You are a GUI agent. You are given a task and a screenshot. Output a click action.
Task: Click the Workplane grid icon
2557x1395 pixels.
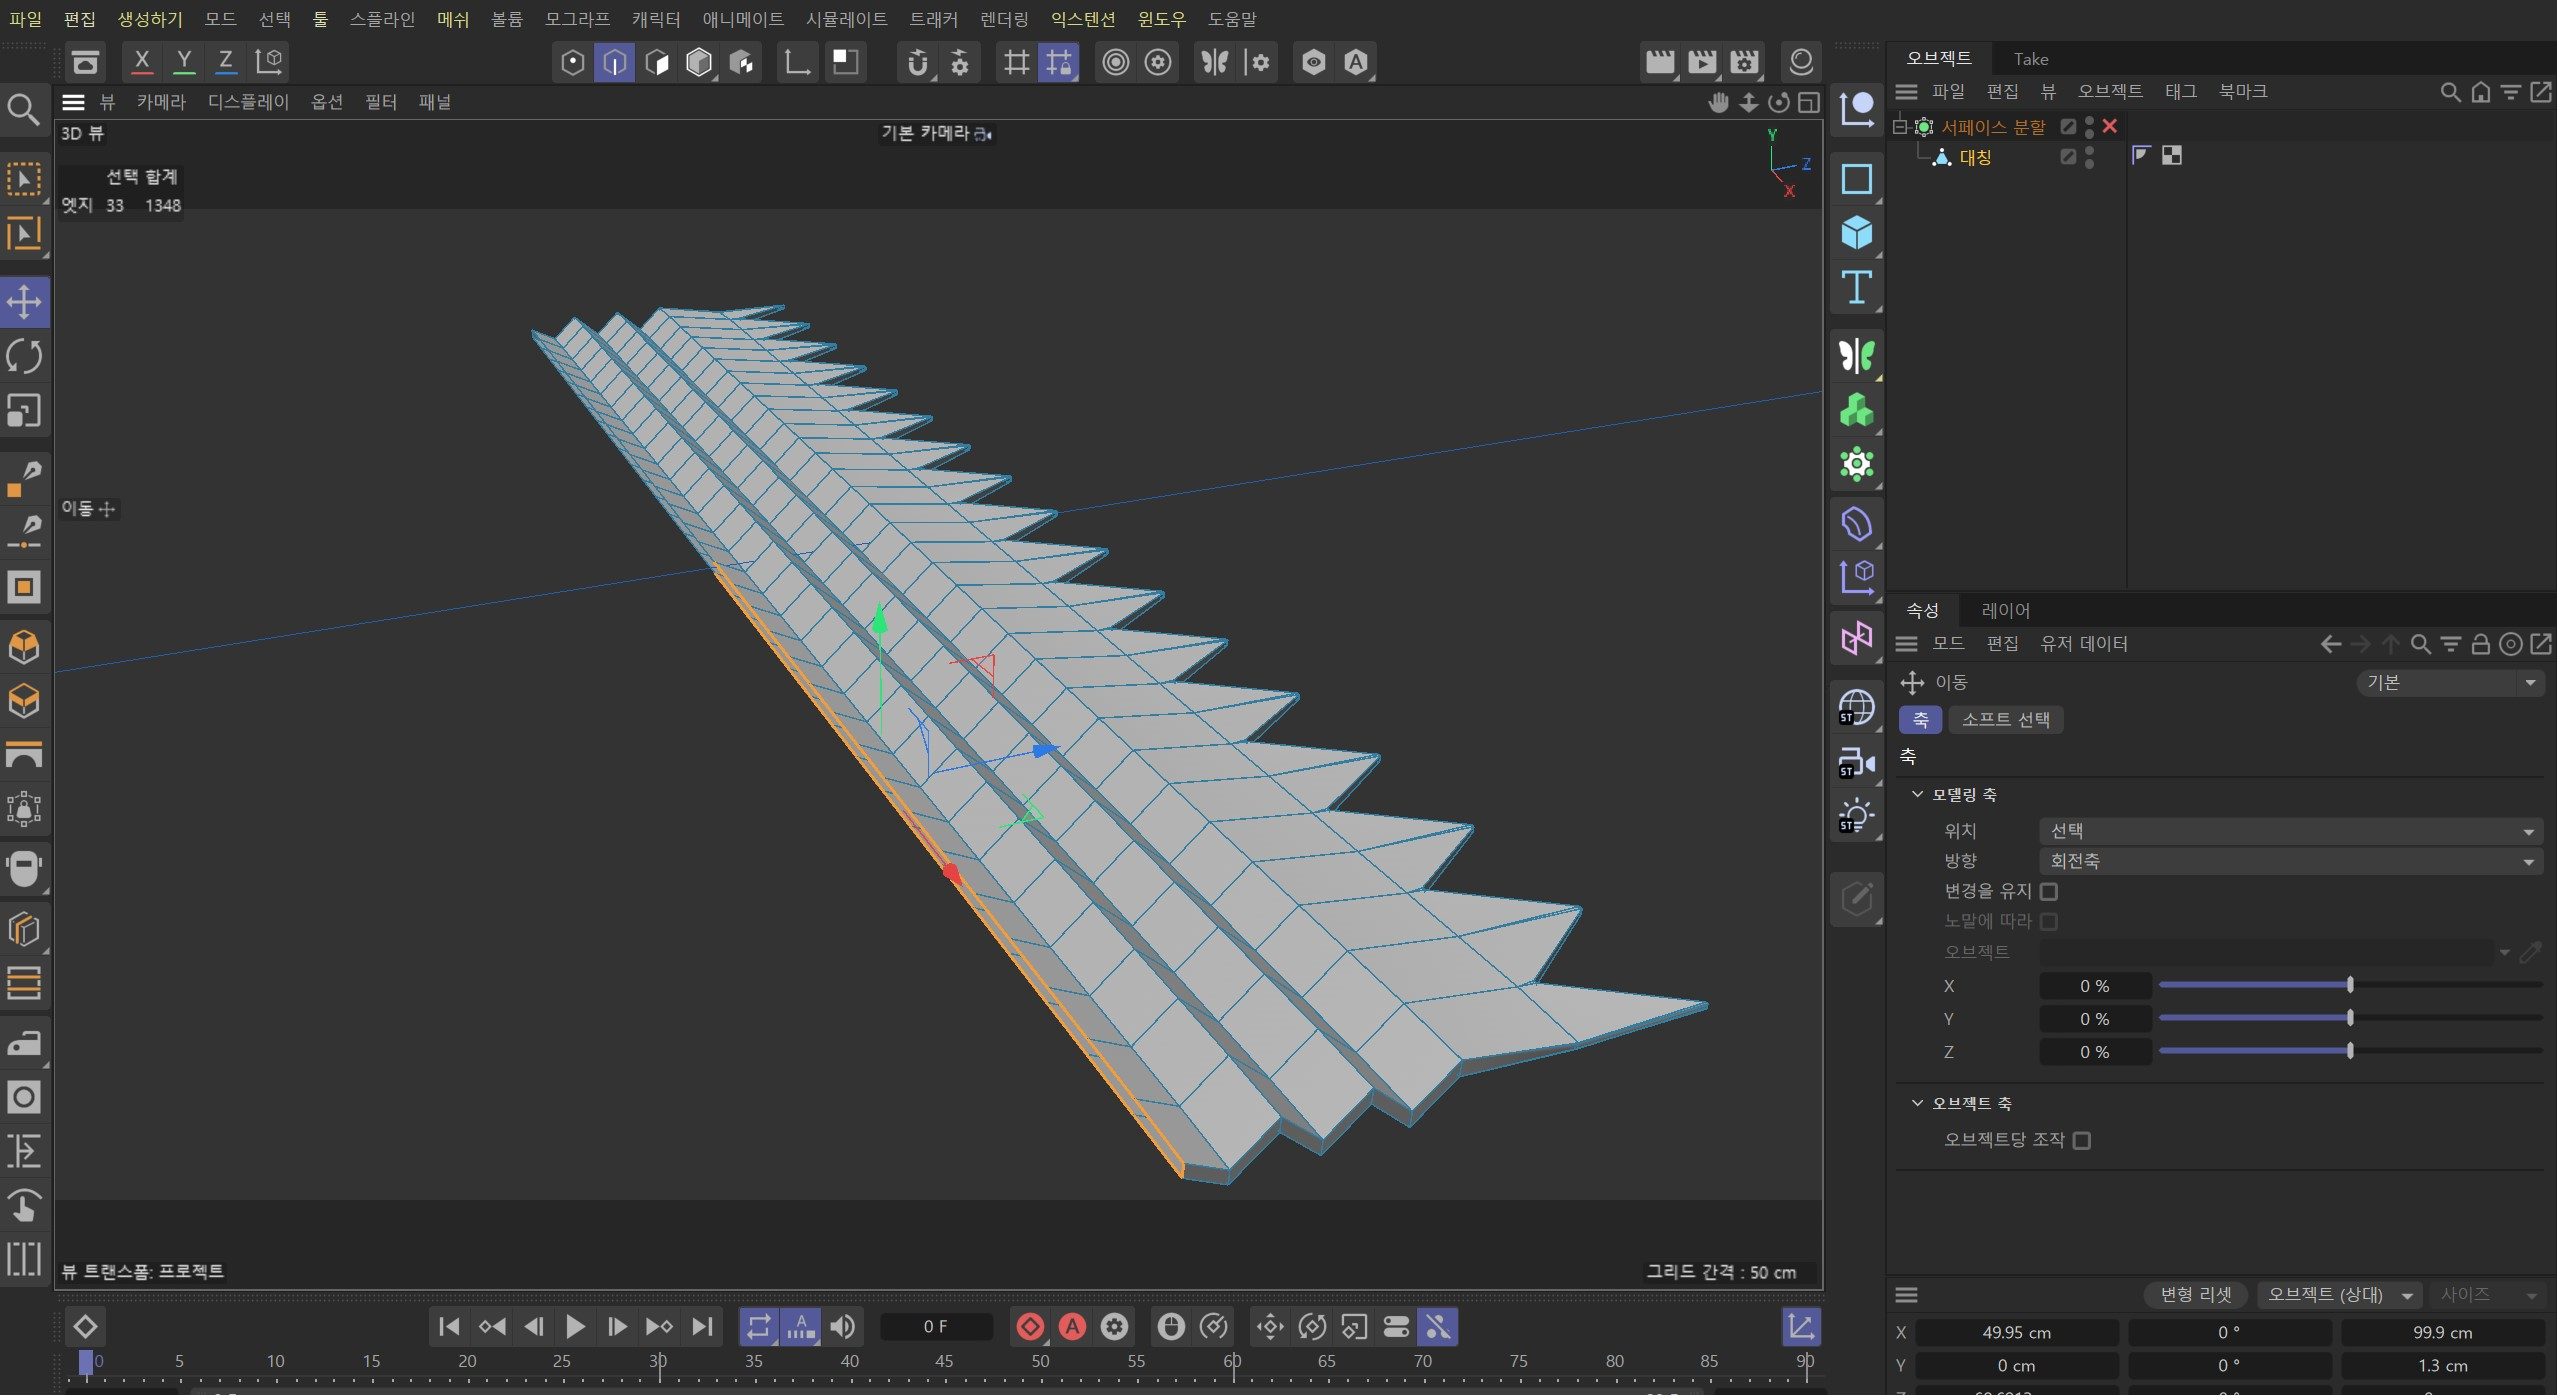tap(1016, 63)
